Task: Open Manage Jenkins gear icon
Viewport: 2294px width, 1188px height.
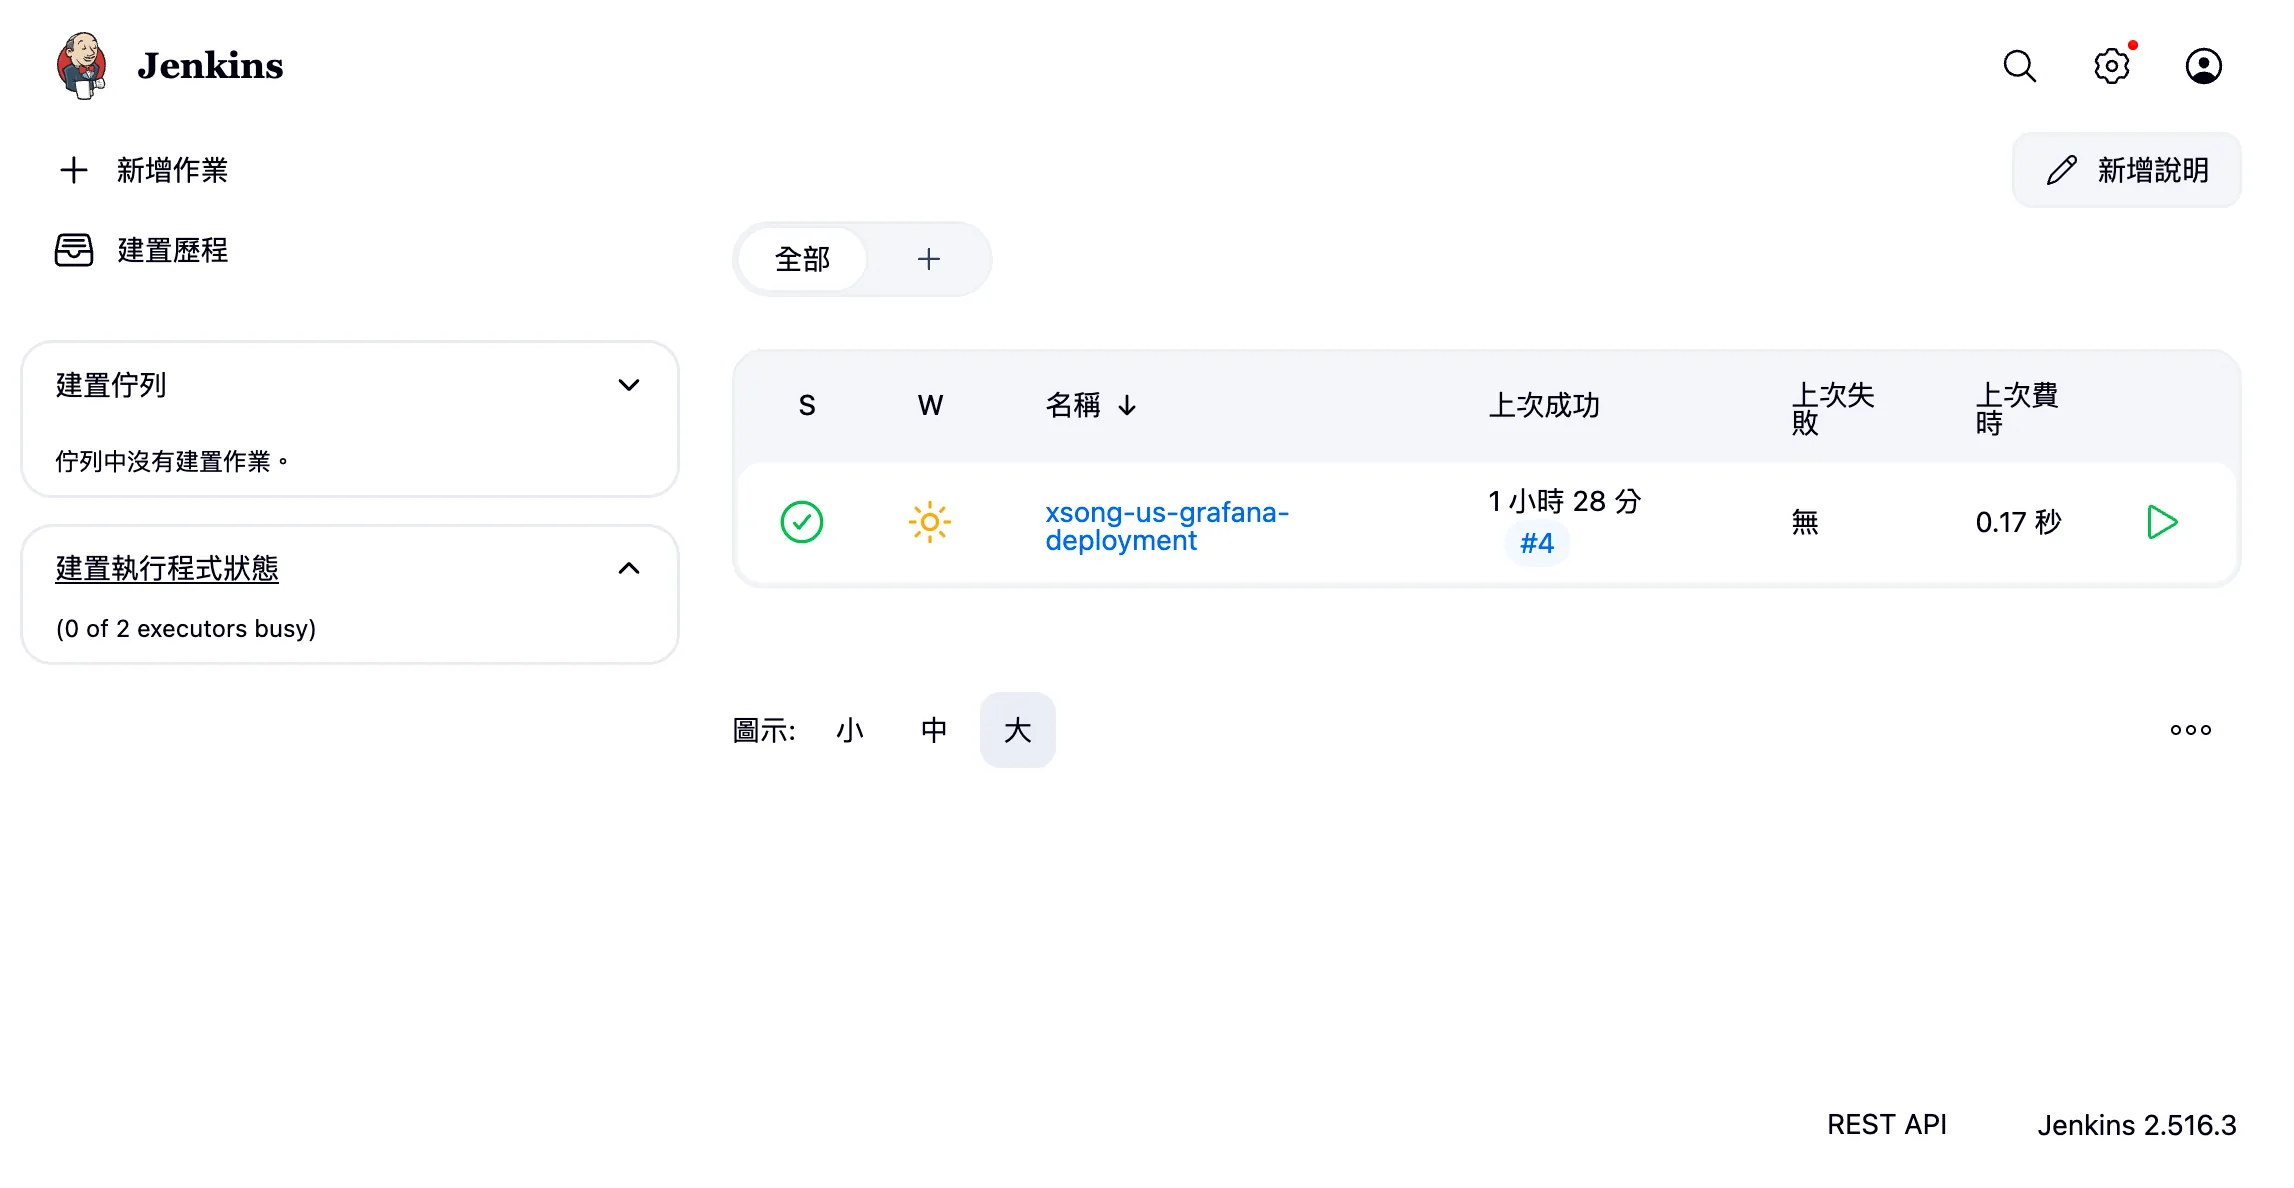Action: coord(2111,66)
